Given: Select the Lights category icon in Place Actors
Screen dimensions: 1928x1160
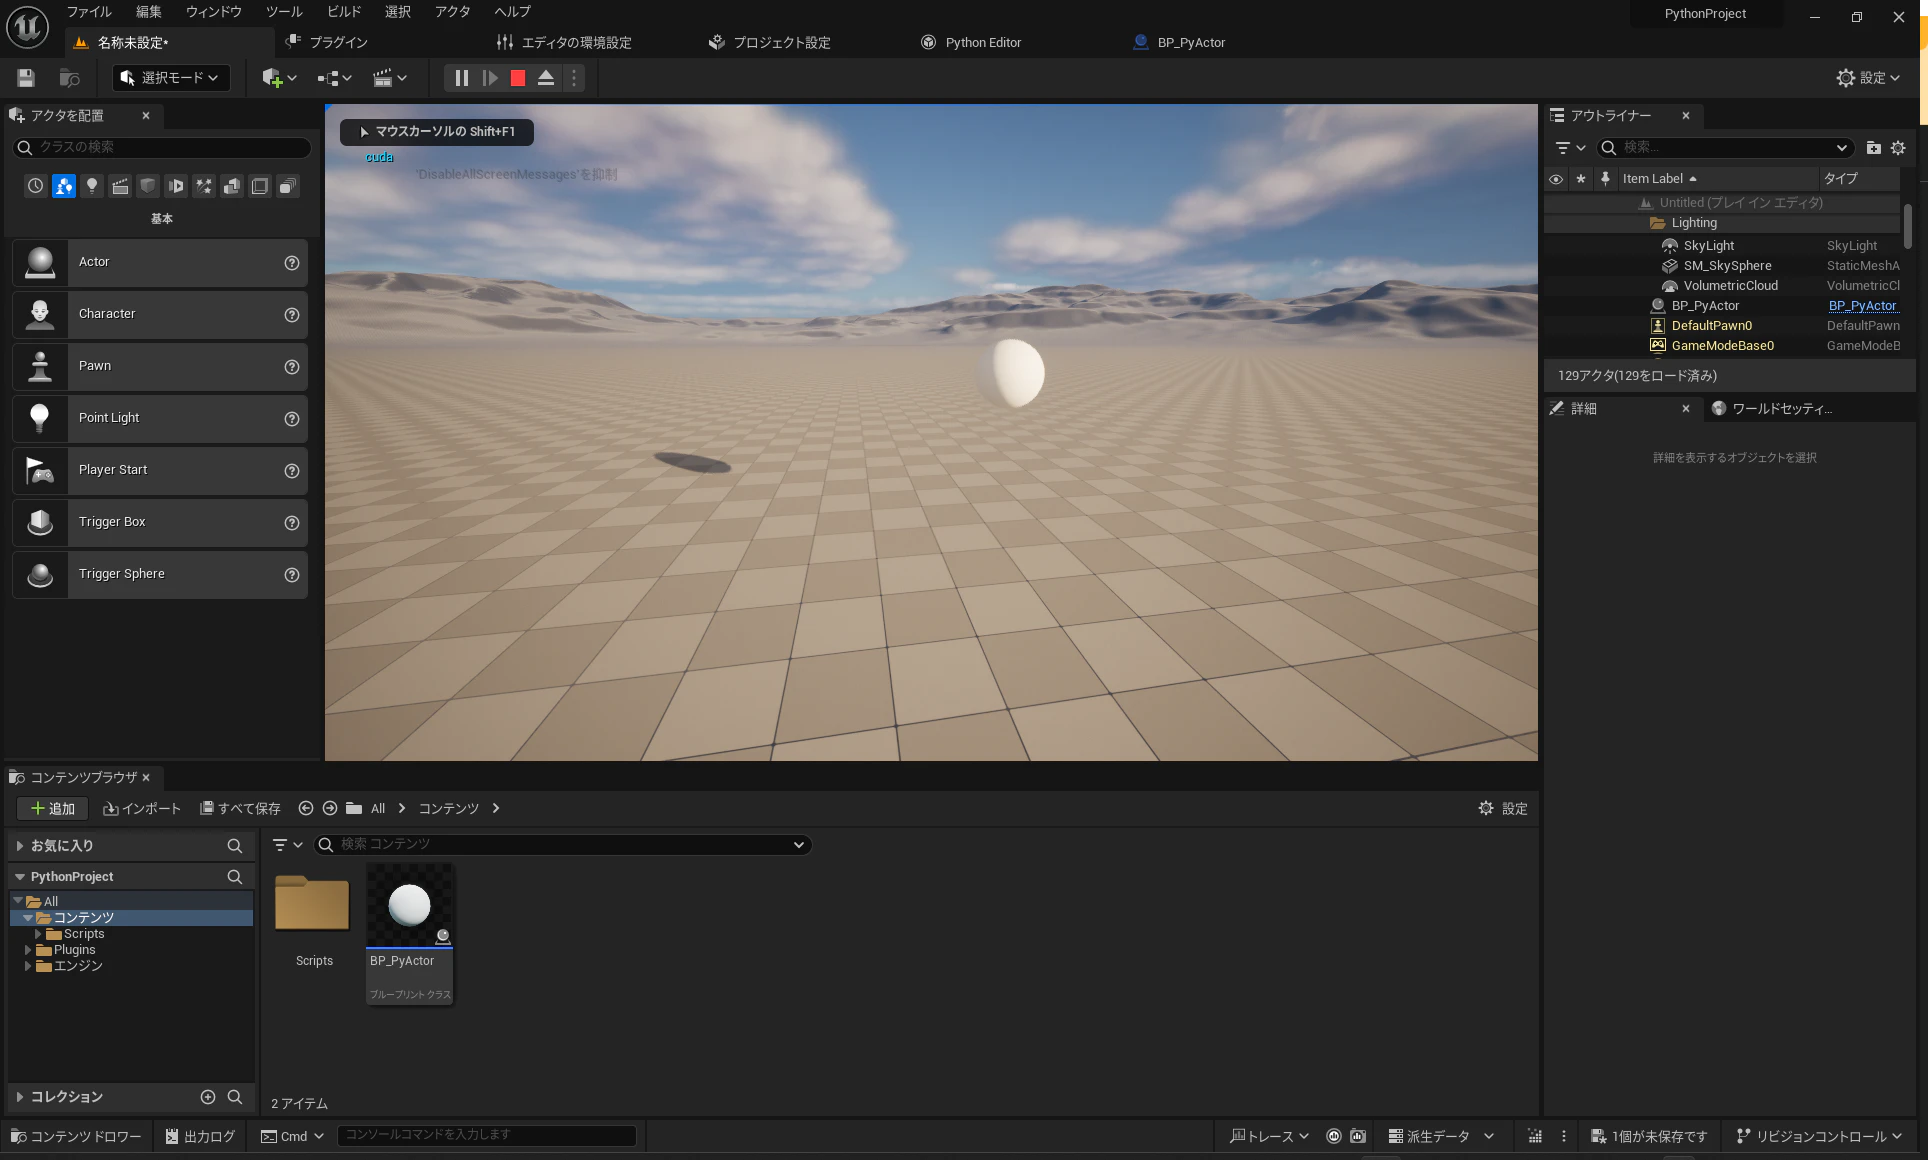Looking at the screenshot, I should pos(92,186).
